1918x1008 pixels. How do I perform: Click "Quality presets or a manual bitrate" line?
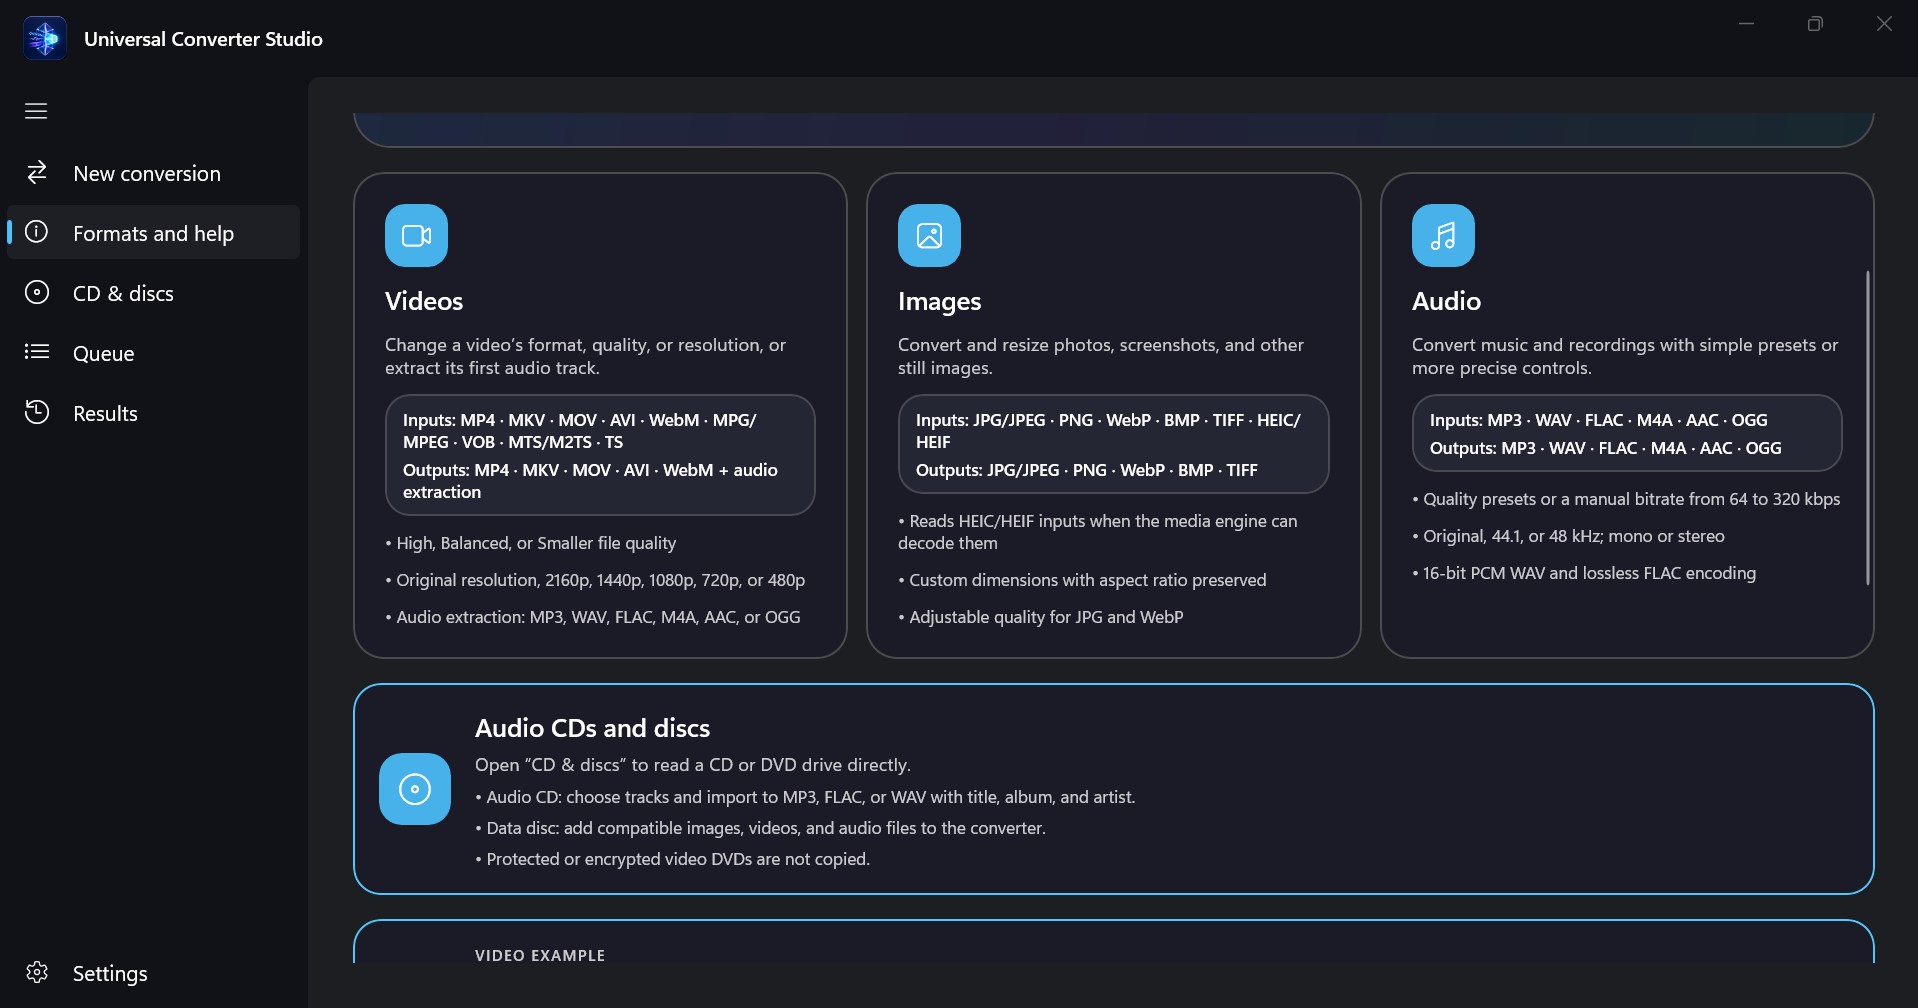[1626, 499]
